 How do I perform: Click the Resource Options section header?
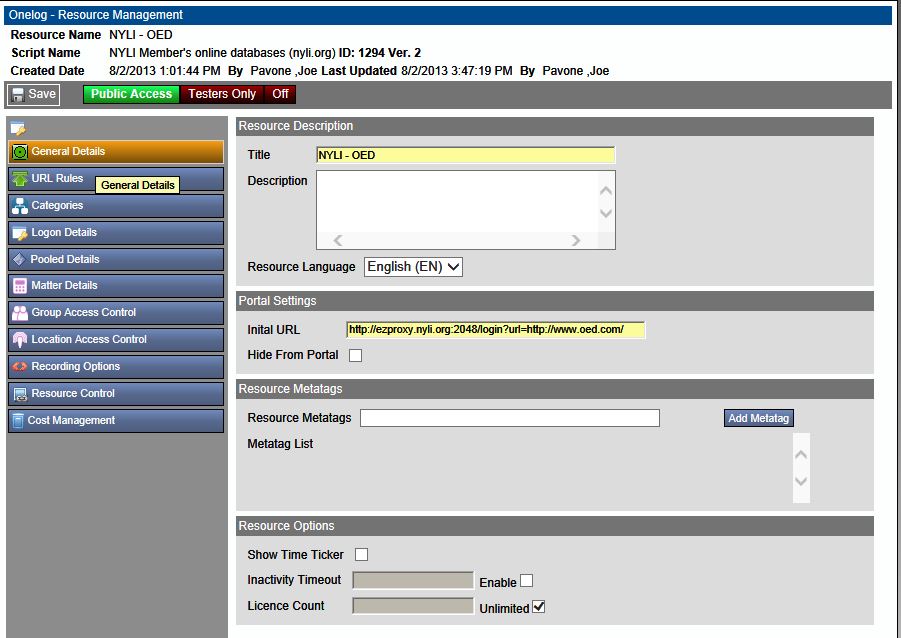[555, 526]
